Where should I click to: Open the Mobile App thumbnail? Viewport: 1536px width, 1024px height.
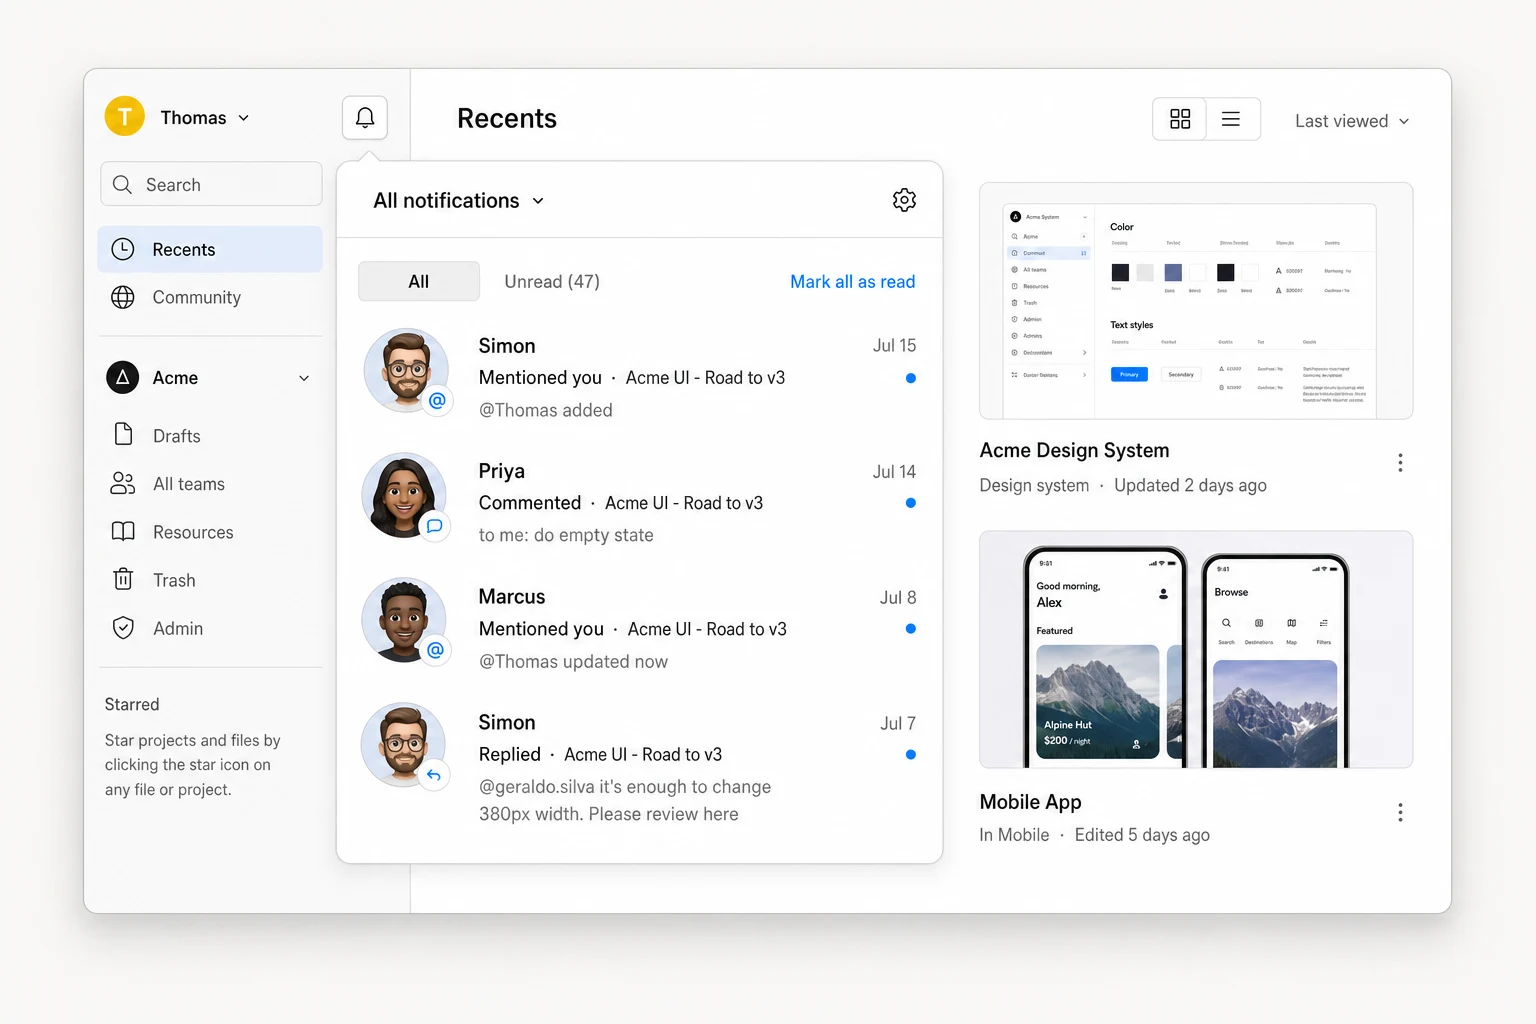tap(1196, 649)
